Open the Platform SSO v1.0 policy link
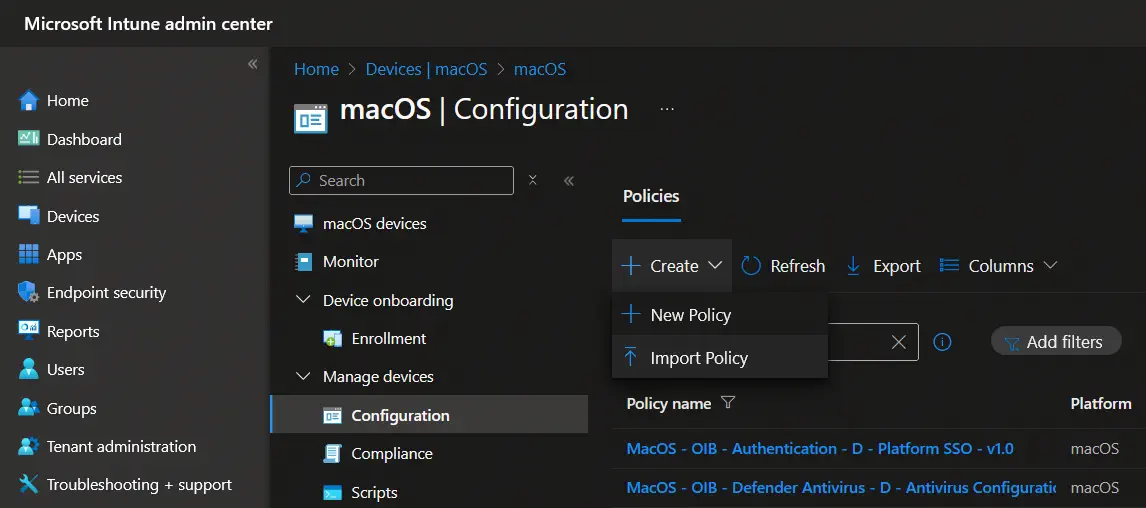The image size is (1146, 508). 820,449
